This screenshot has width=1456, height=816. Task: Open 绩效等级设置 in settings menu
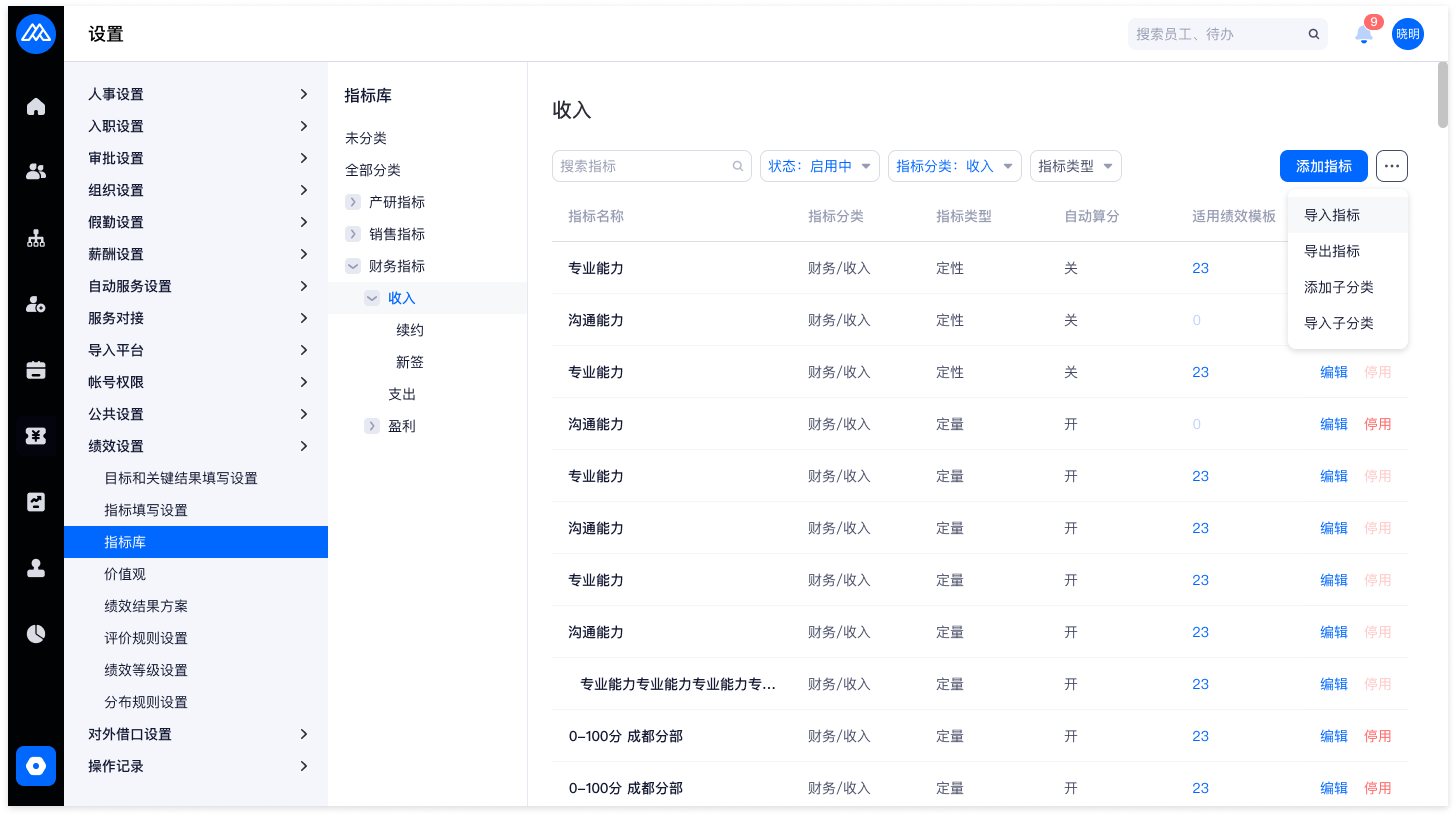coord(146,670)
